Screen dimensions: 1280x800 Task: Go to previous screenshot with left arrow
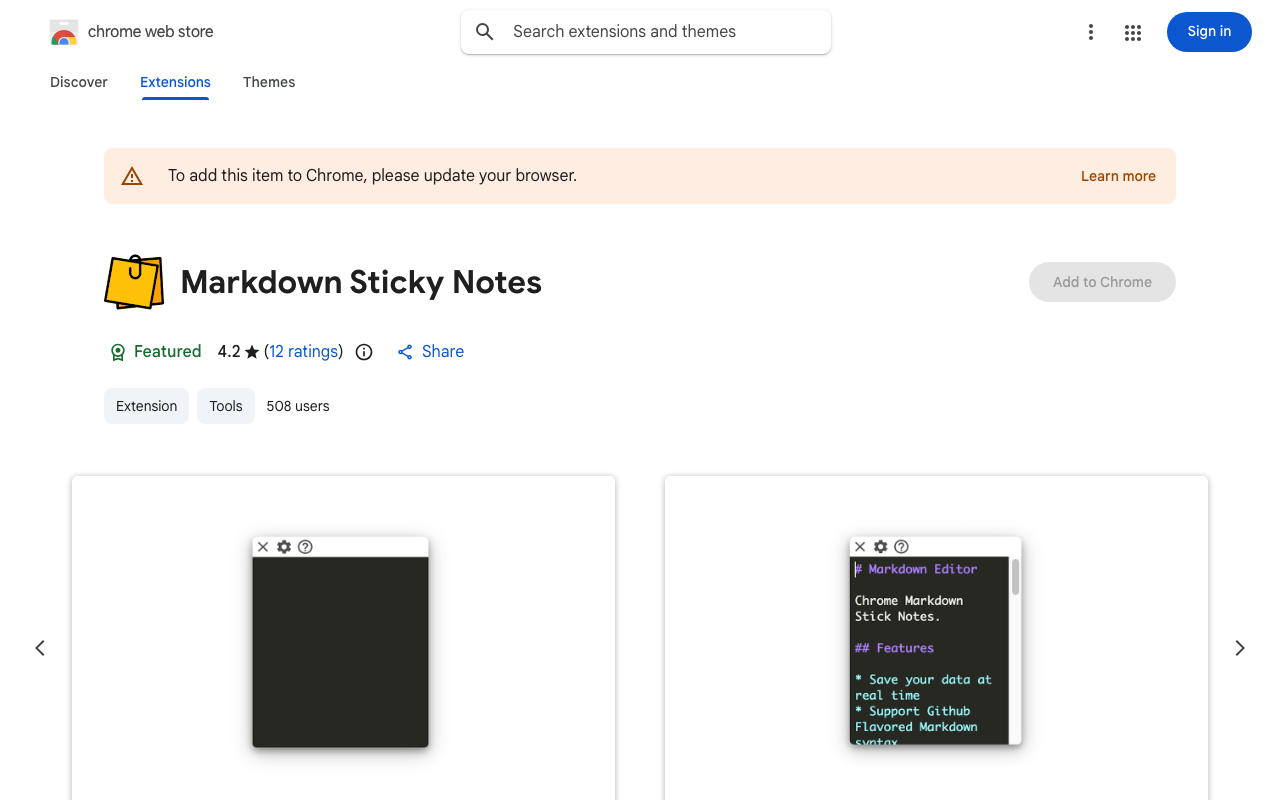40,648
